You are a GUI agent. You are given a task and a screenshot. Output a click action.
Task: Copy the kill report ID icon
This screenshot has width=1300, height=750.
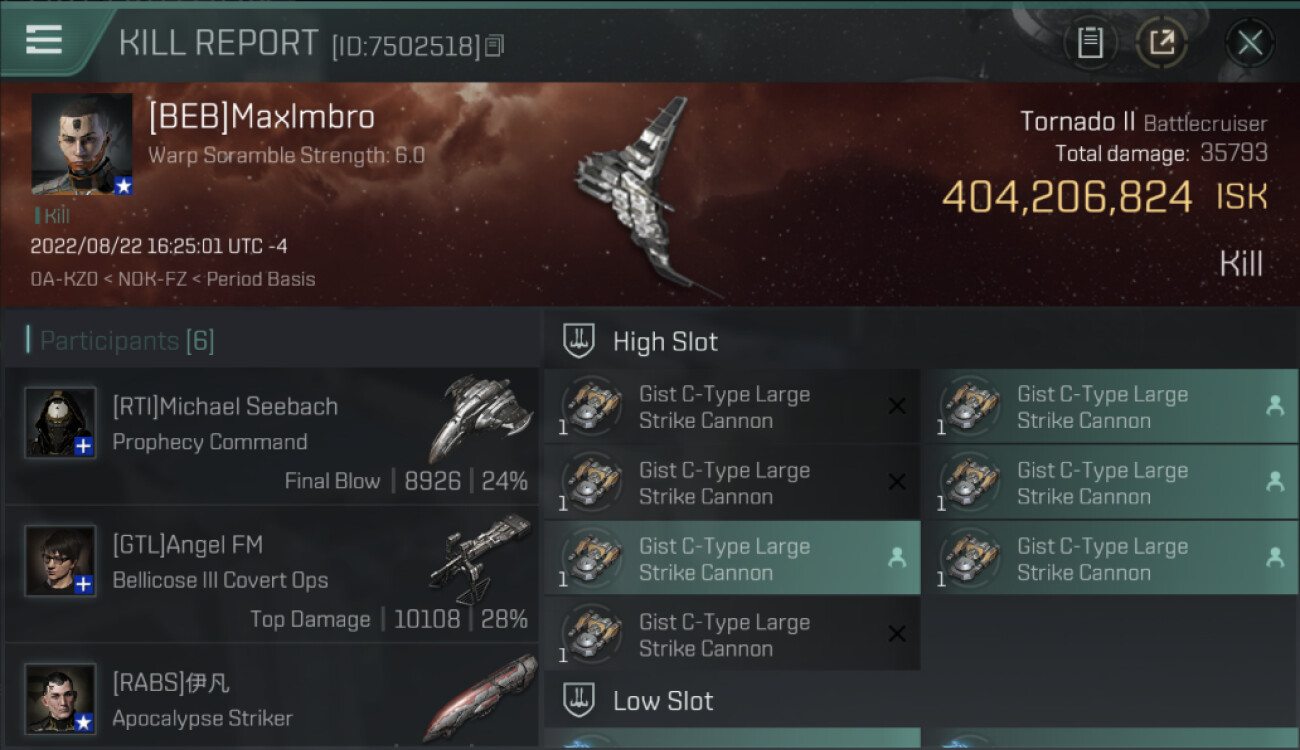point(494,46)
